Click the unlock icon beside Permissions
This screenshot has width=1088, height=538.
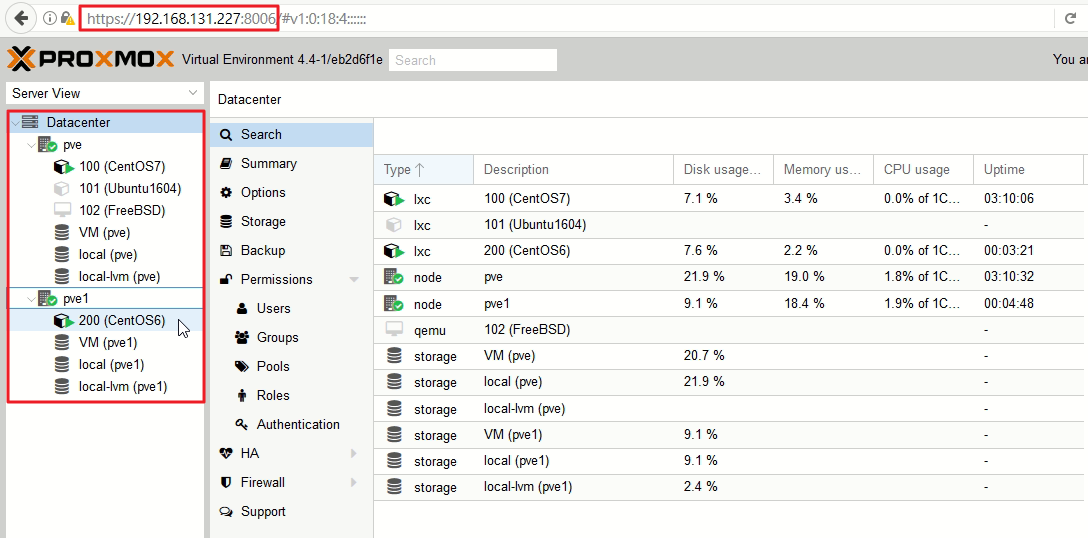(226, 280)
